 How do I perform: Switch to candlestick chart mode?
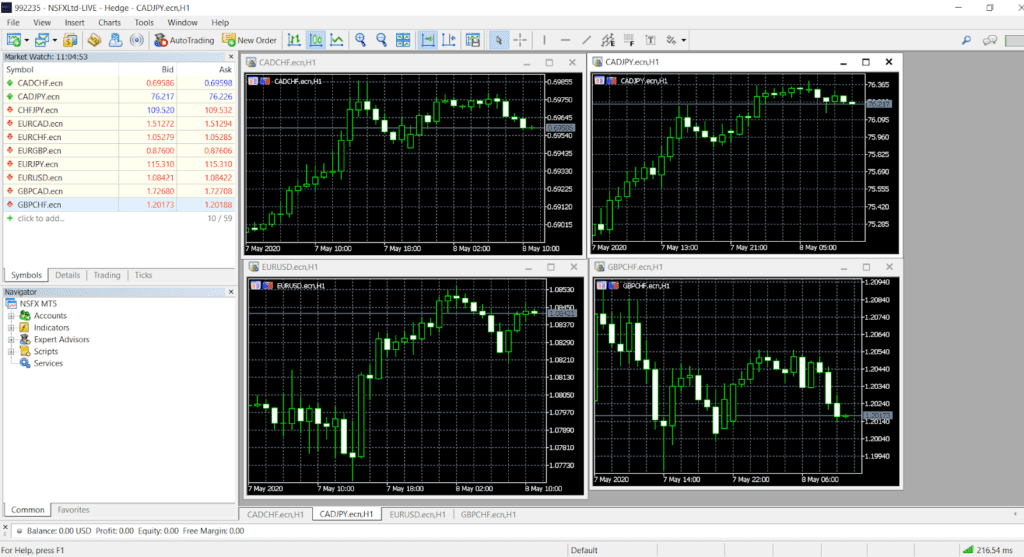[x=315, y=40]
